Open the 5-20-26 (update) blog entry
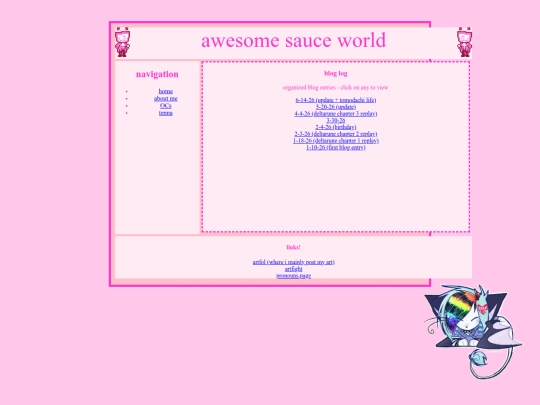 coord(336,107)
